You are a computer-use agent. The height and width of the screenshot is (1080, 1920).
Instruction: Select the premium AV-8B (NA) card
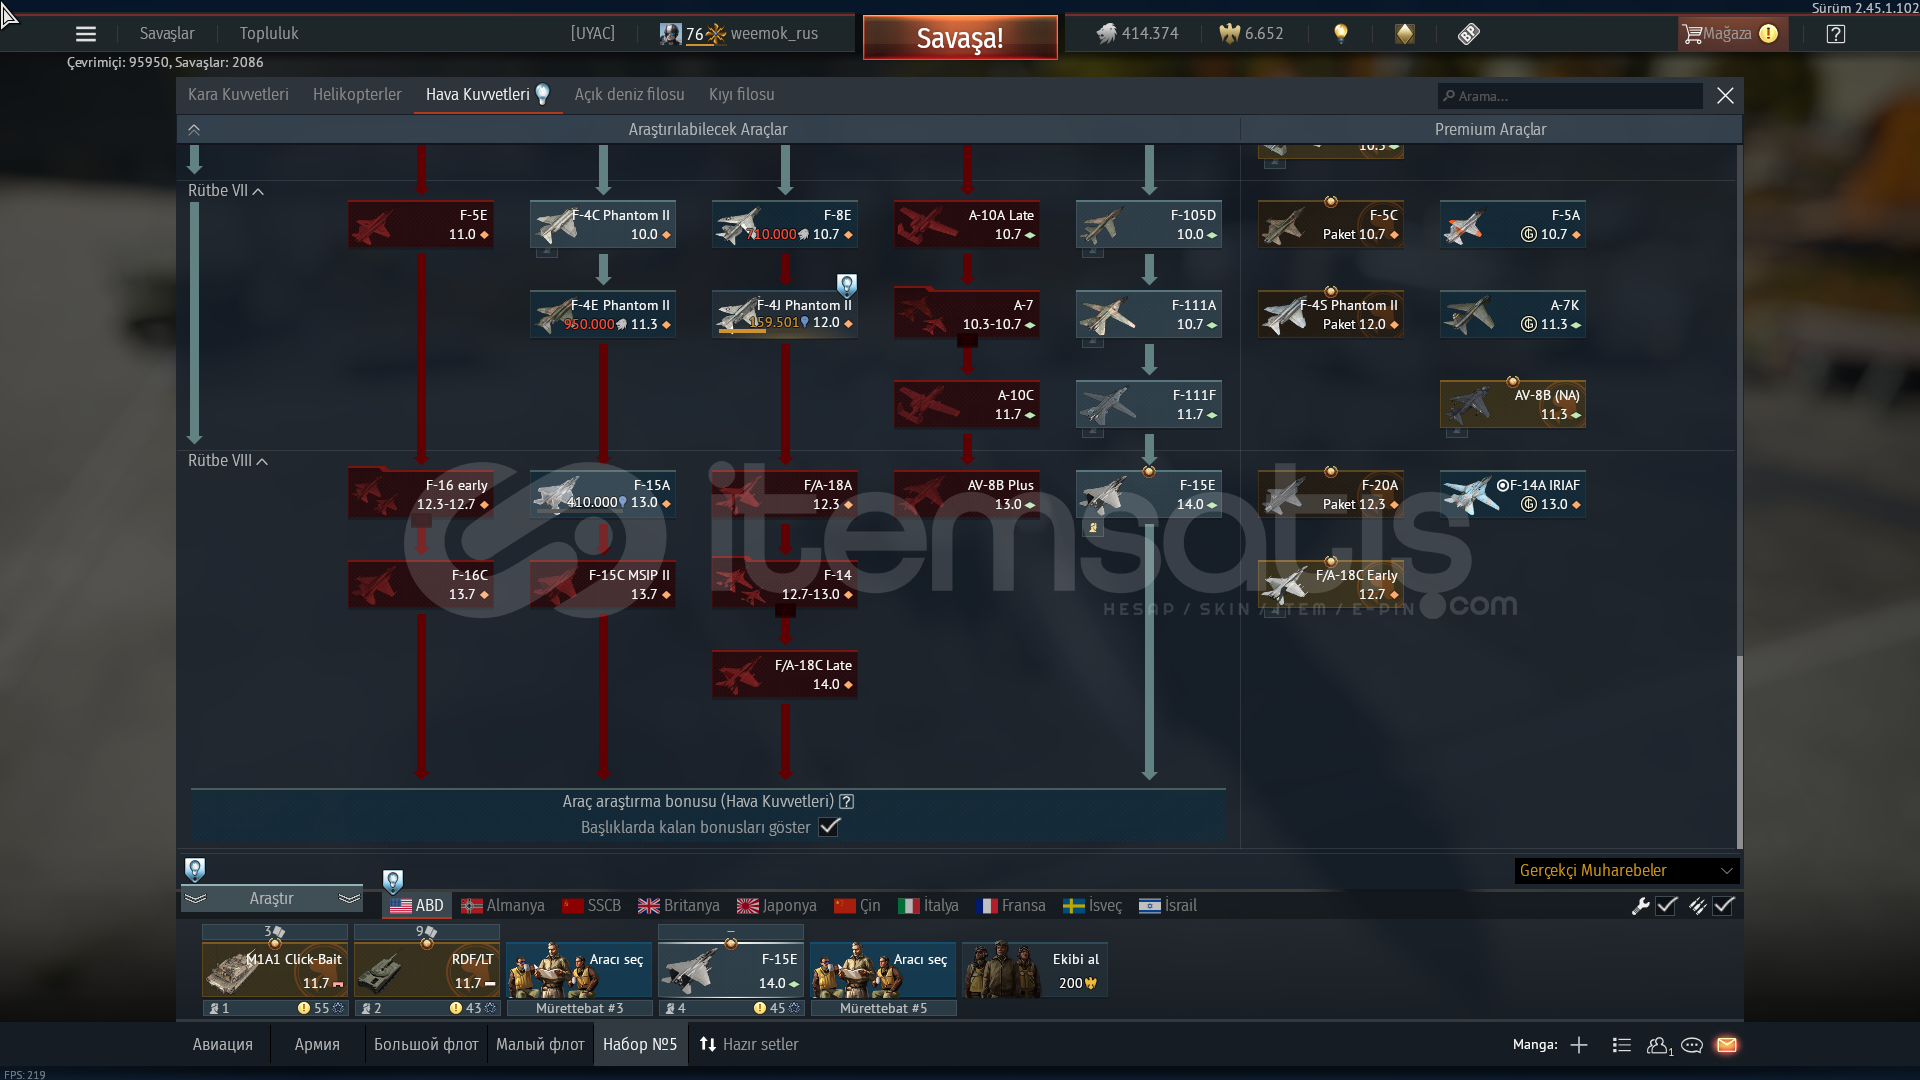[1513, 404]
